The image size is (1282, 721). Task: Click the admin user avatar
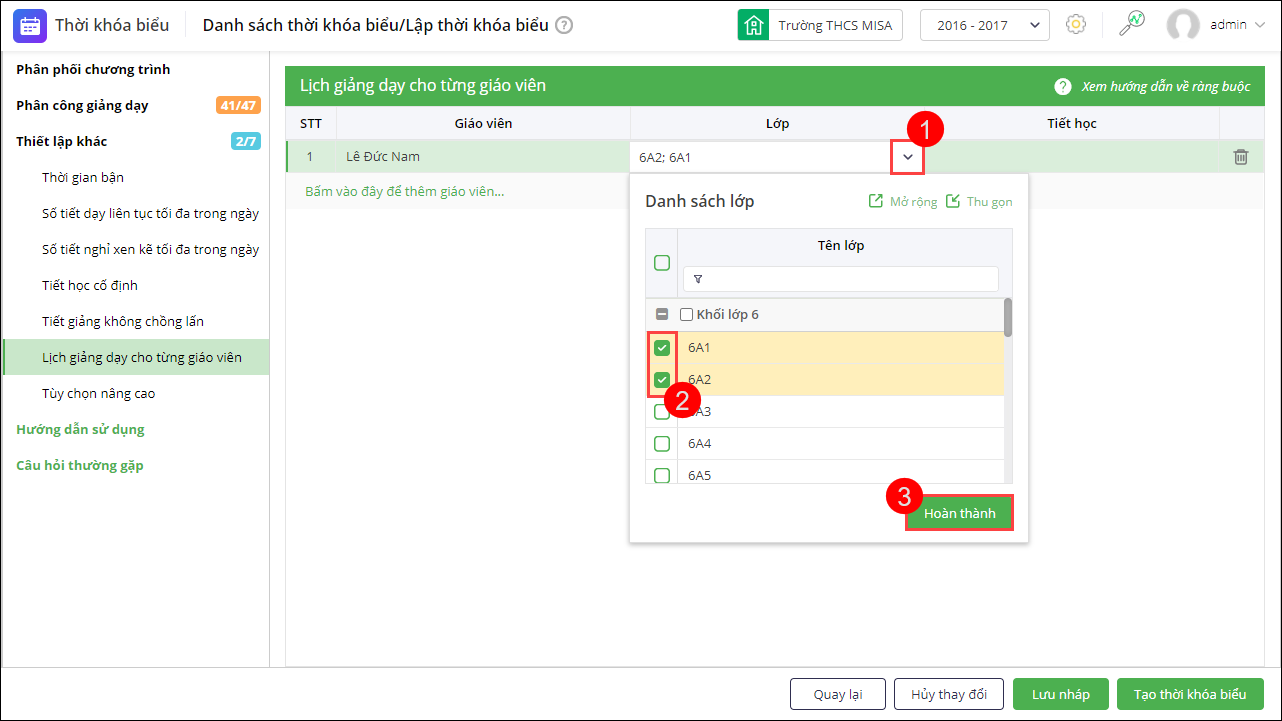point(1183,25)
